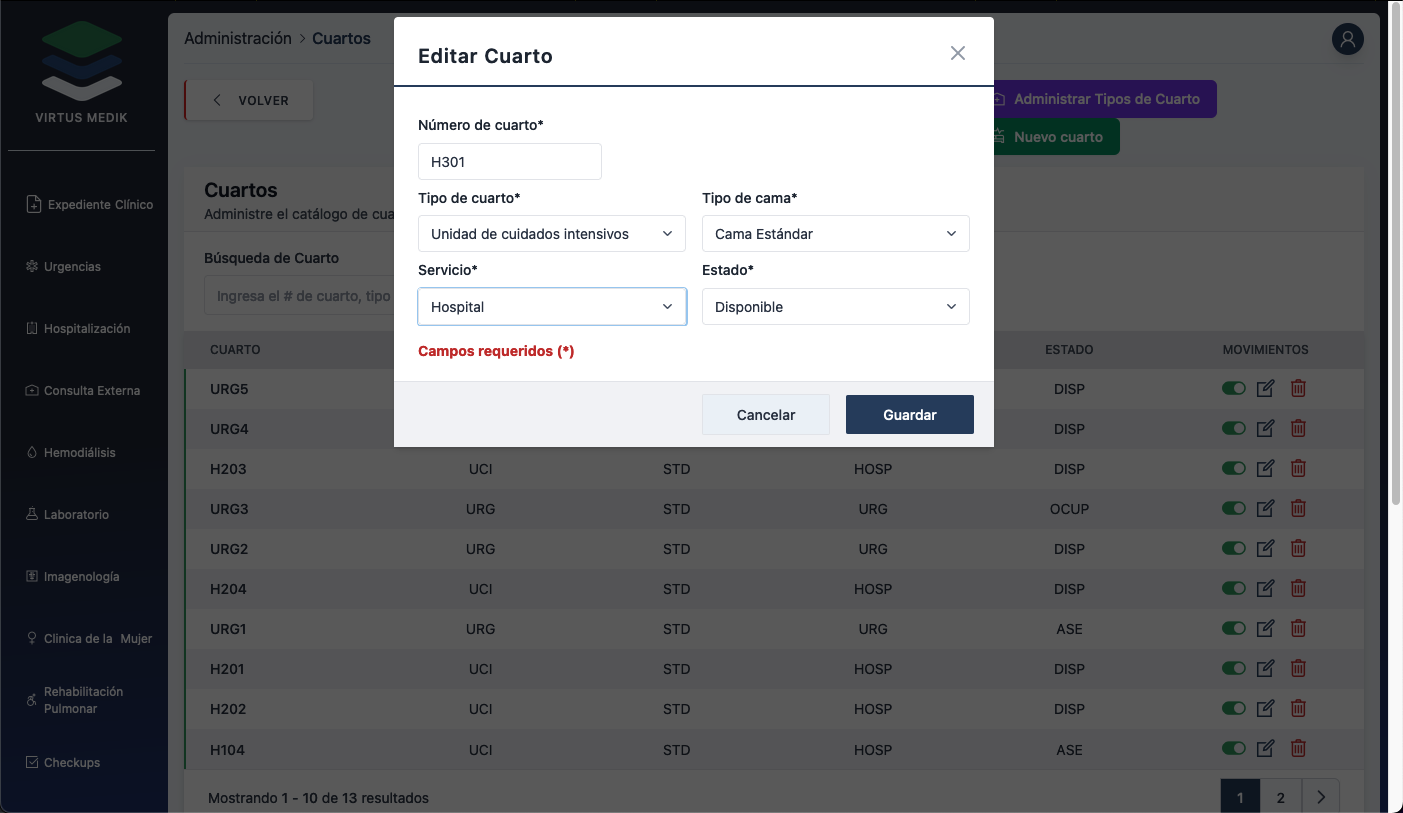
Task: Click Cancelar to discard changes
Action: click(765, 415)
